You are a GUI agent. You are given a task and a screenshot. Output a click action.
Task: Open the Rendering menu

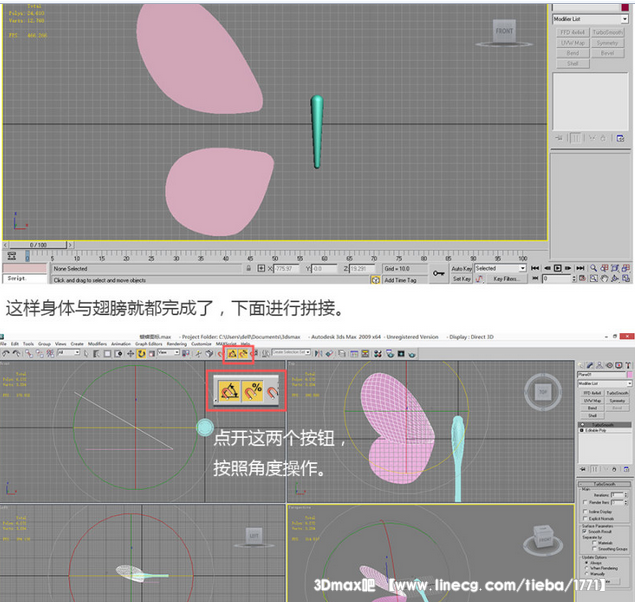pos(177,344)
